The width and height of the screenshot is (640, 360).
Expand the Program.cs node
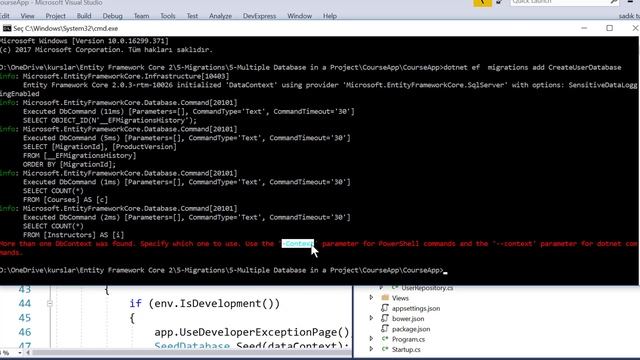(x=371, y=338)
